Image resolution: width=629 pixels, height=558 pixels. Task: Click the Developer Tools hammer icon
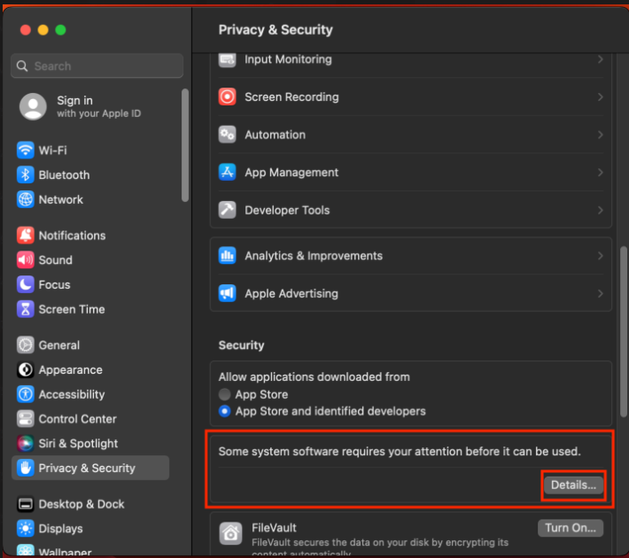point(228,210)
